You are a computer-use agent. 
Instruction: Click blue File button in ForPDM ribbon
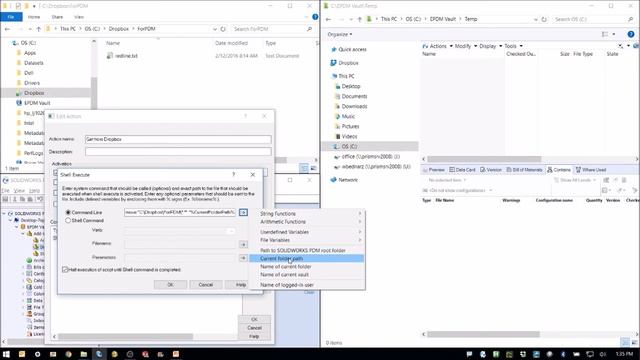[x=11, y=17]
